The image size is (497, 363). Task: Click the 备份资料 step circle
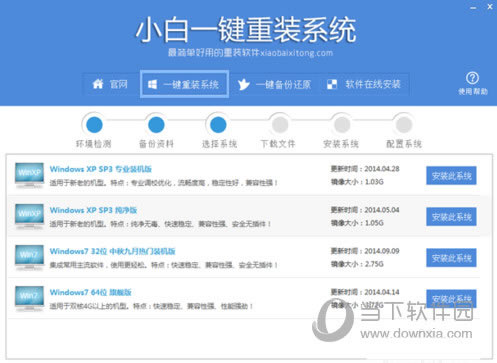[156, 125]
